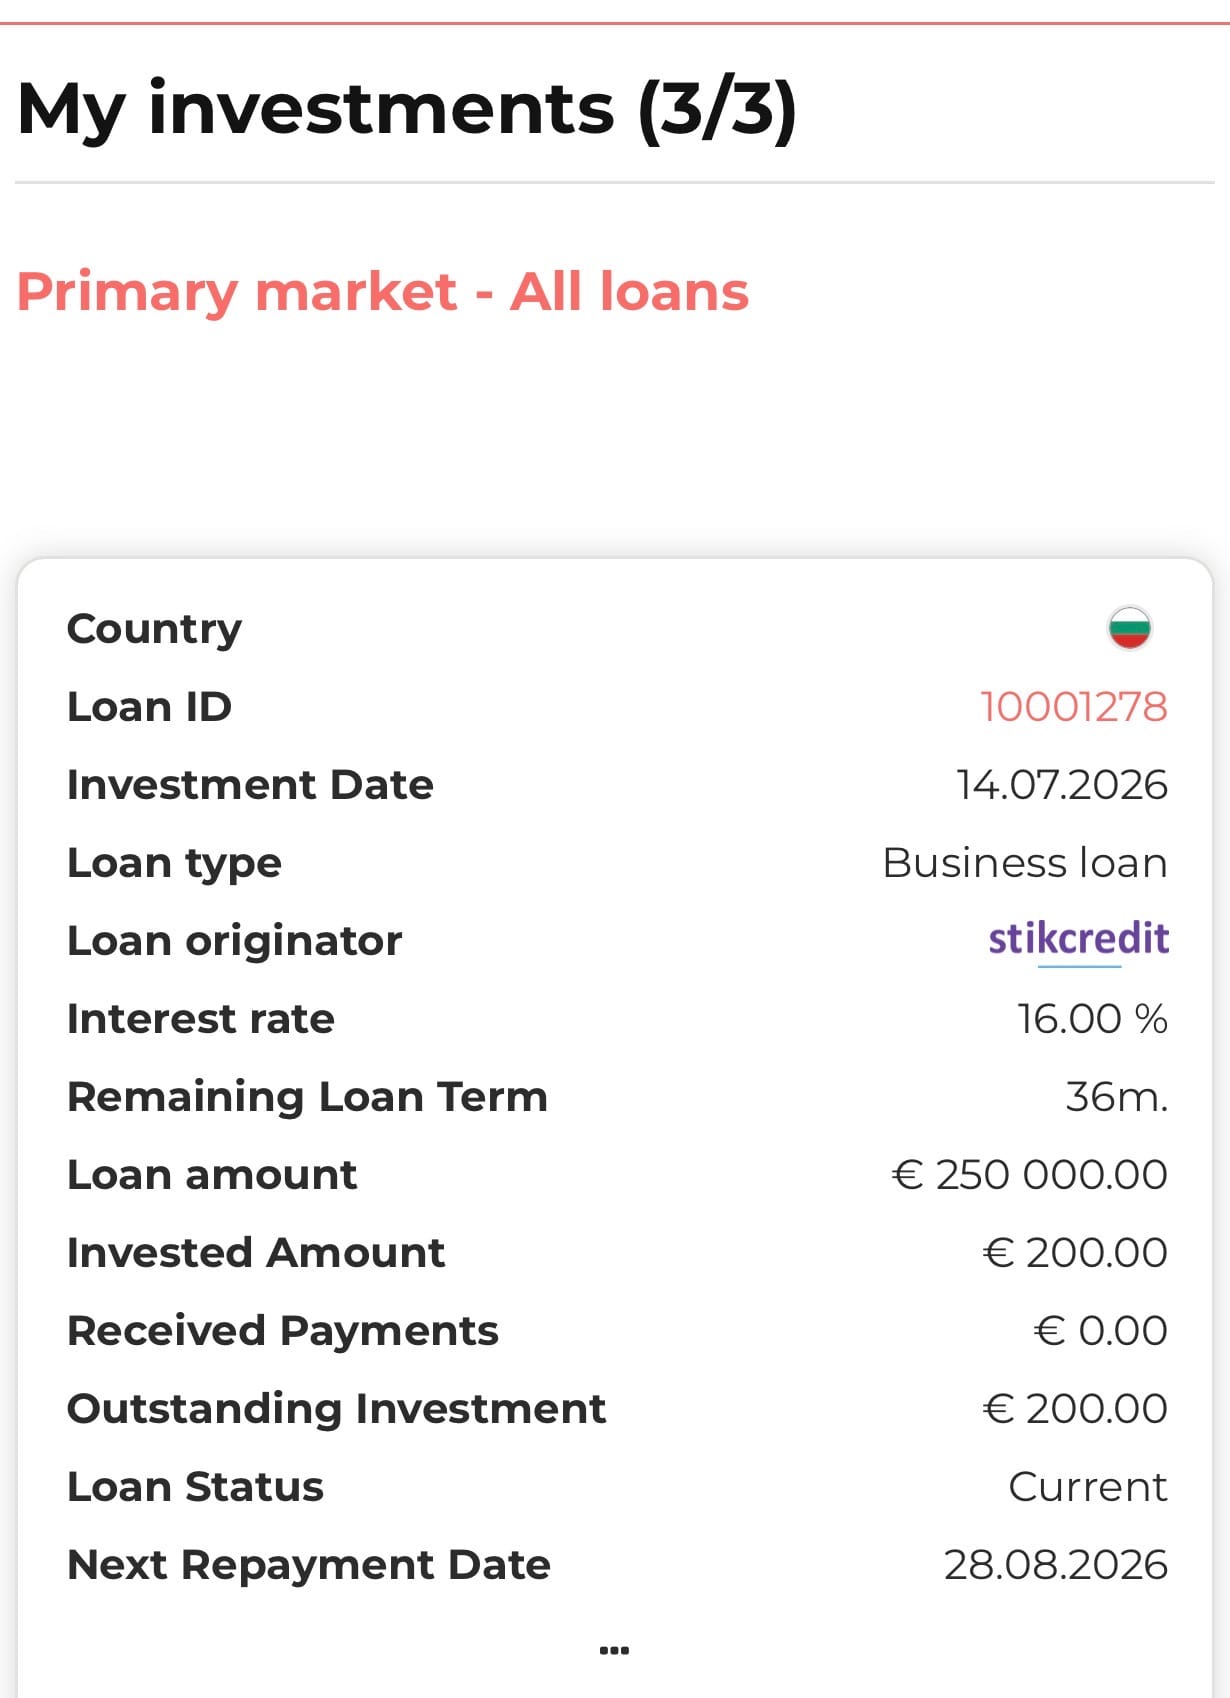Click the Country row label
The image size is (1230, 1698).
[154, 630]
